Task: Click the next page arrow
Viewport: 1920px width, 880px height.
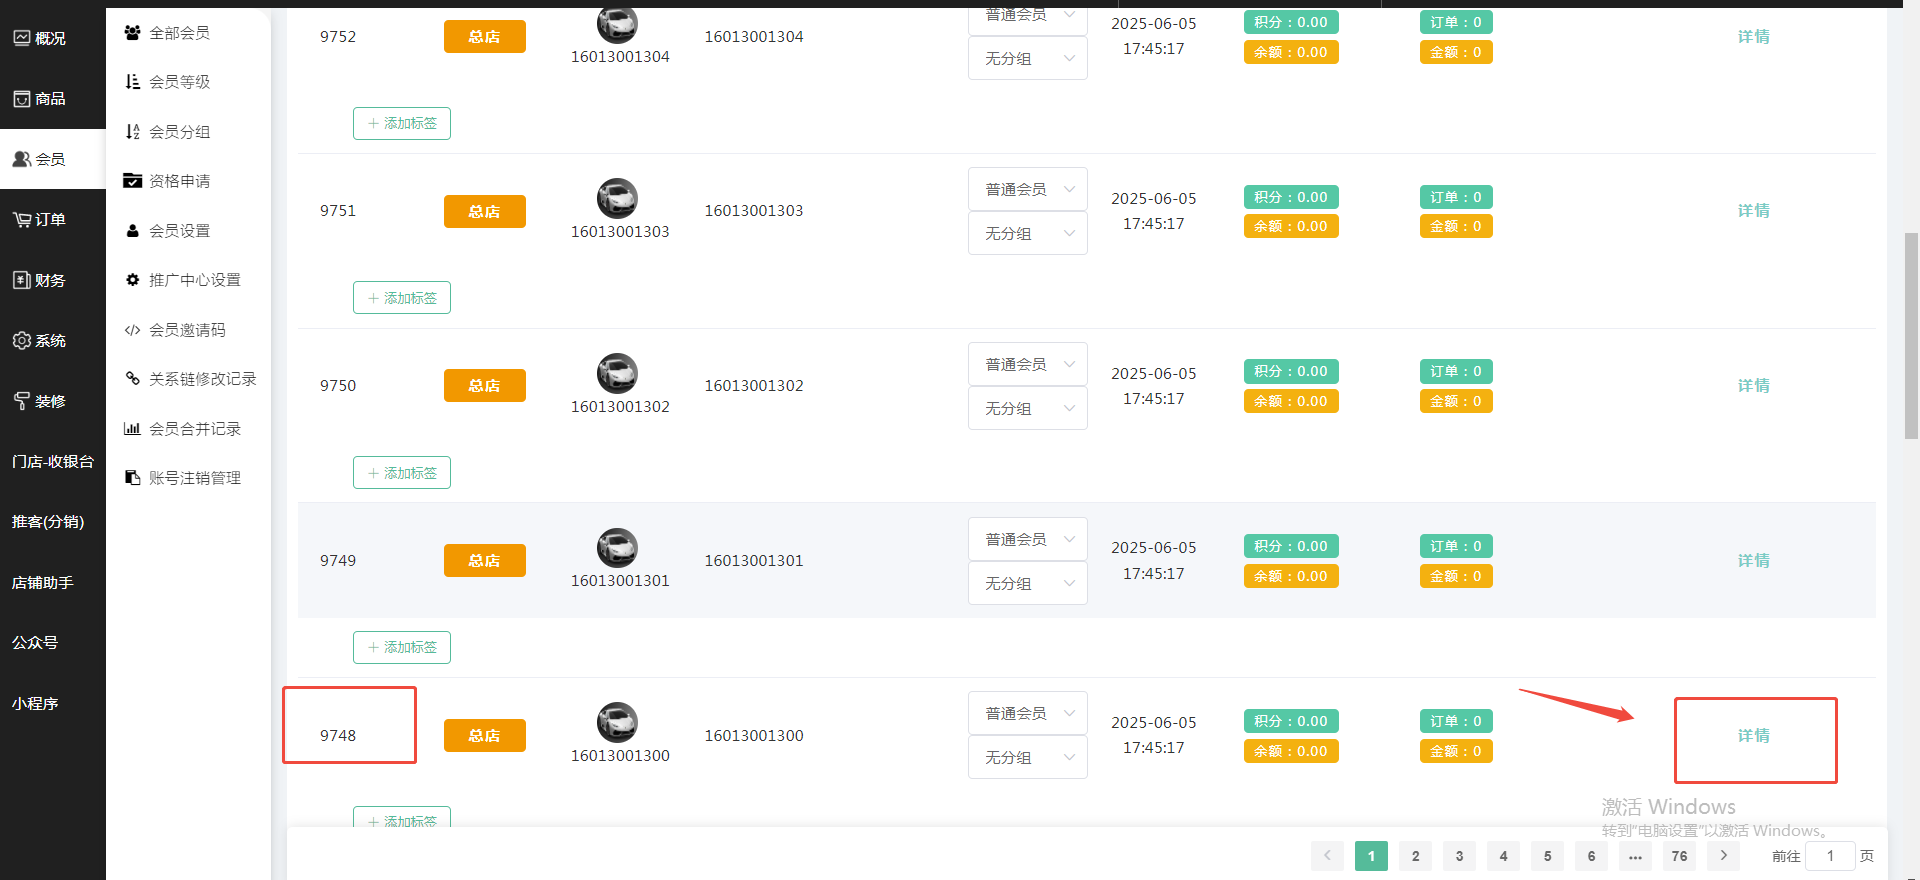Action: (x=1723, y=856)
